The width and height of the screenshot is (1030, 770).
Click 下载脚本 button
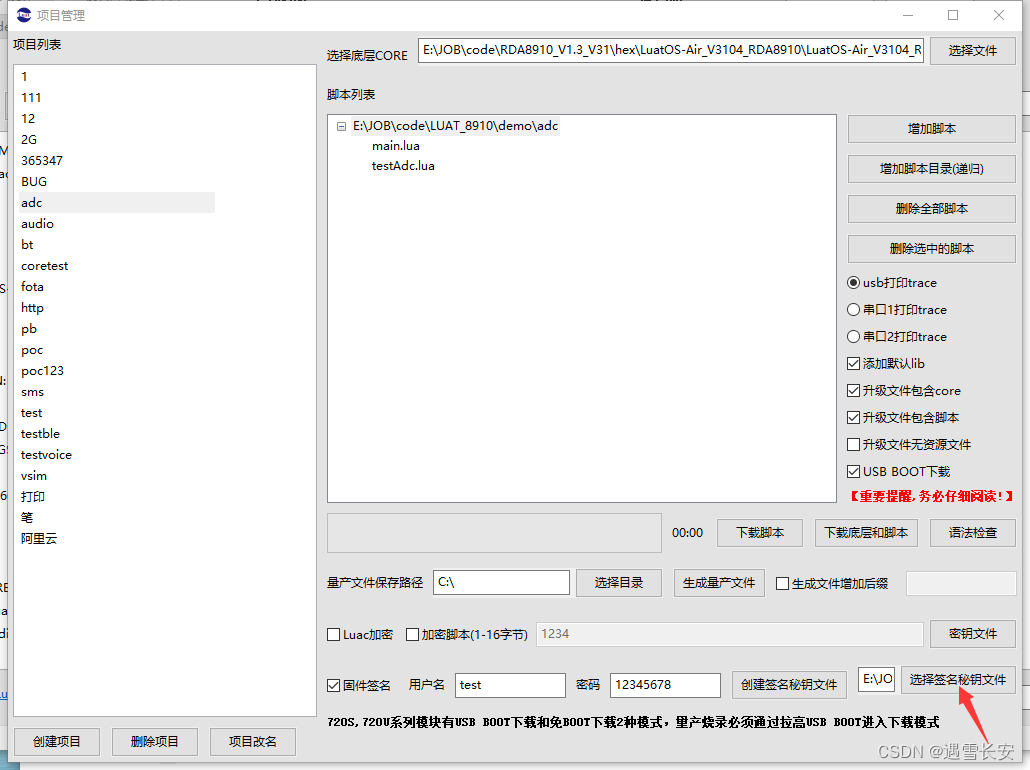pyautogui.click(x=760, y=532)
